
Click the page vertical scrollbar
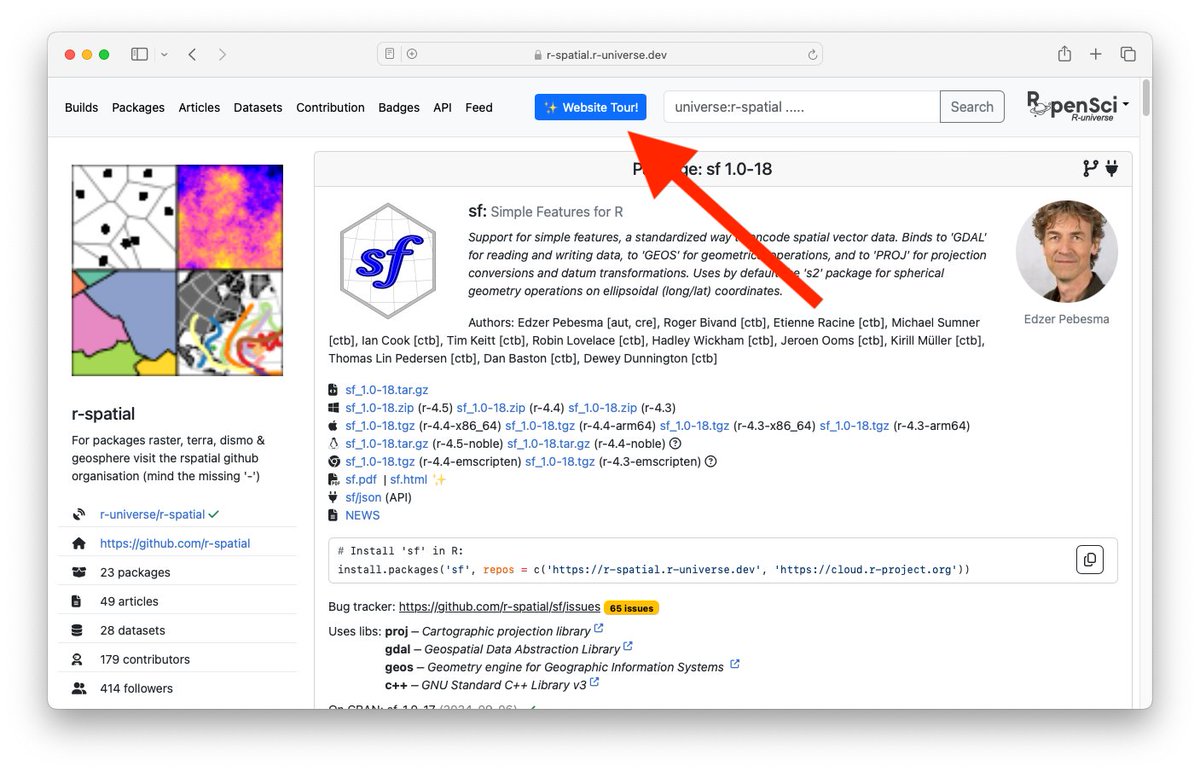coord(1146,97)
